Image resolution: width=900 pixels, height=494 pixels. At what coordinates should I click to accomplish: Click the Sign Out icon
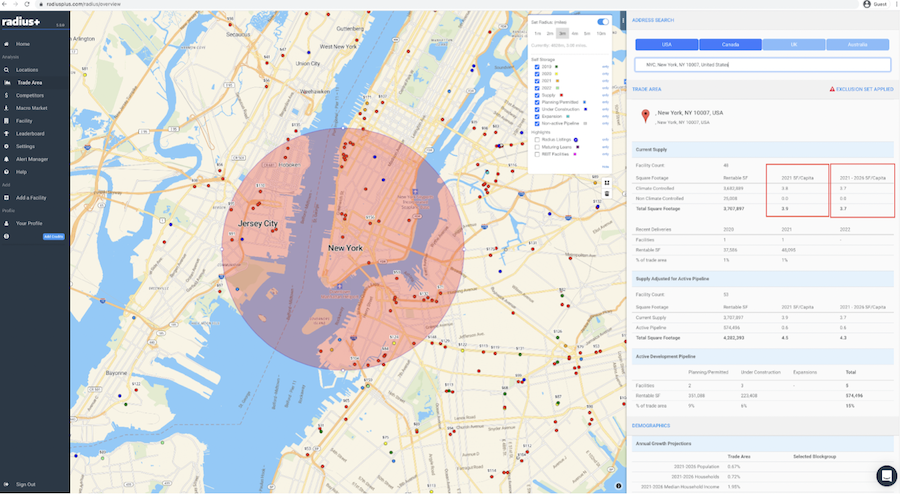coord(6,484)
